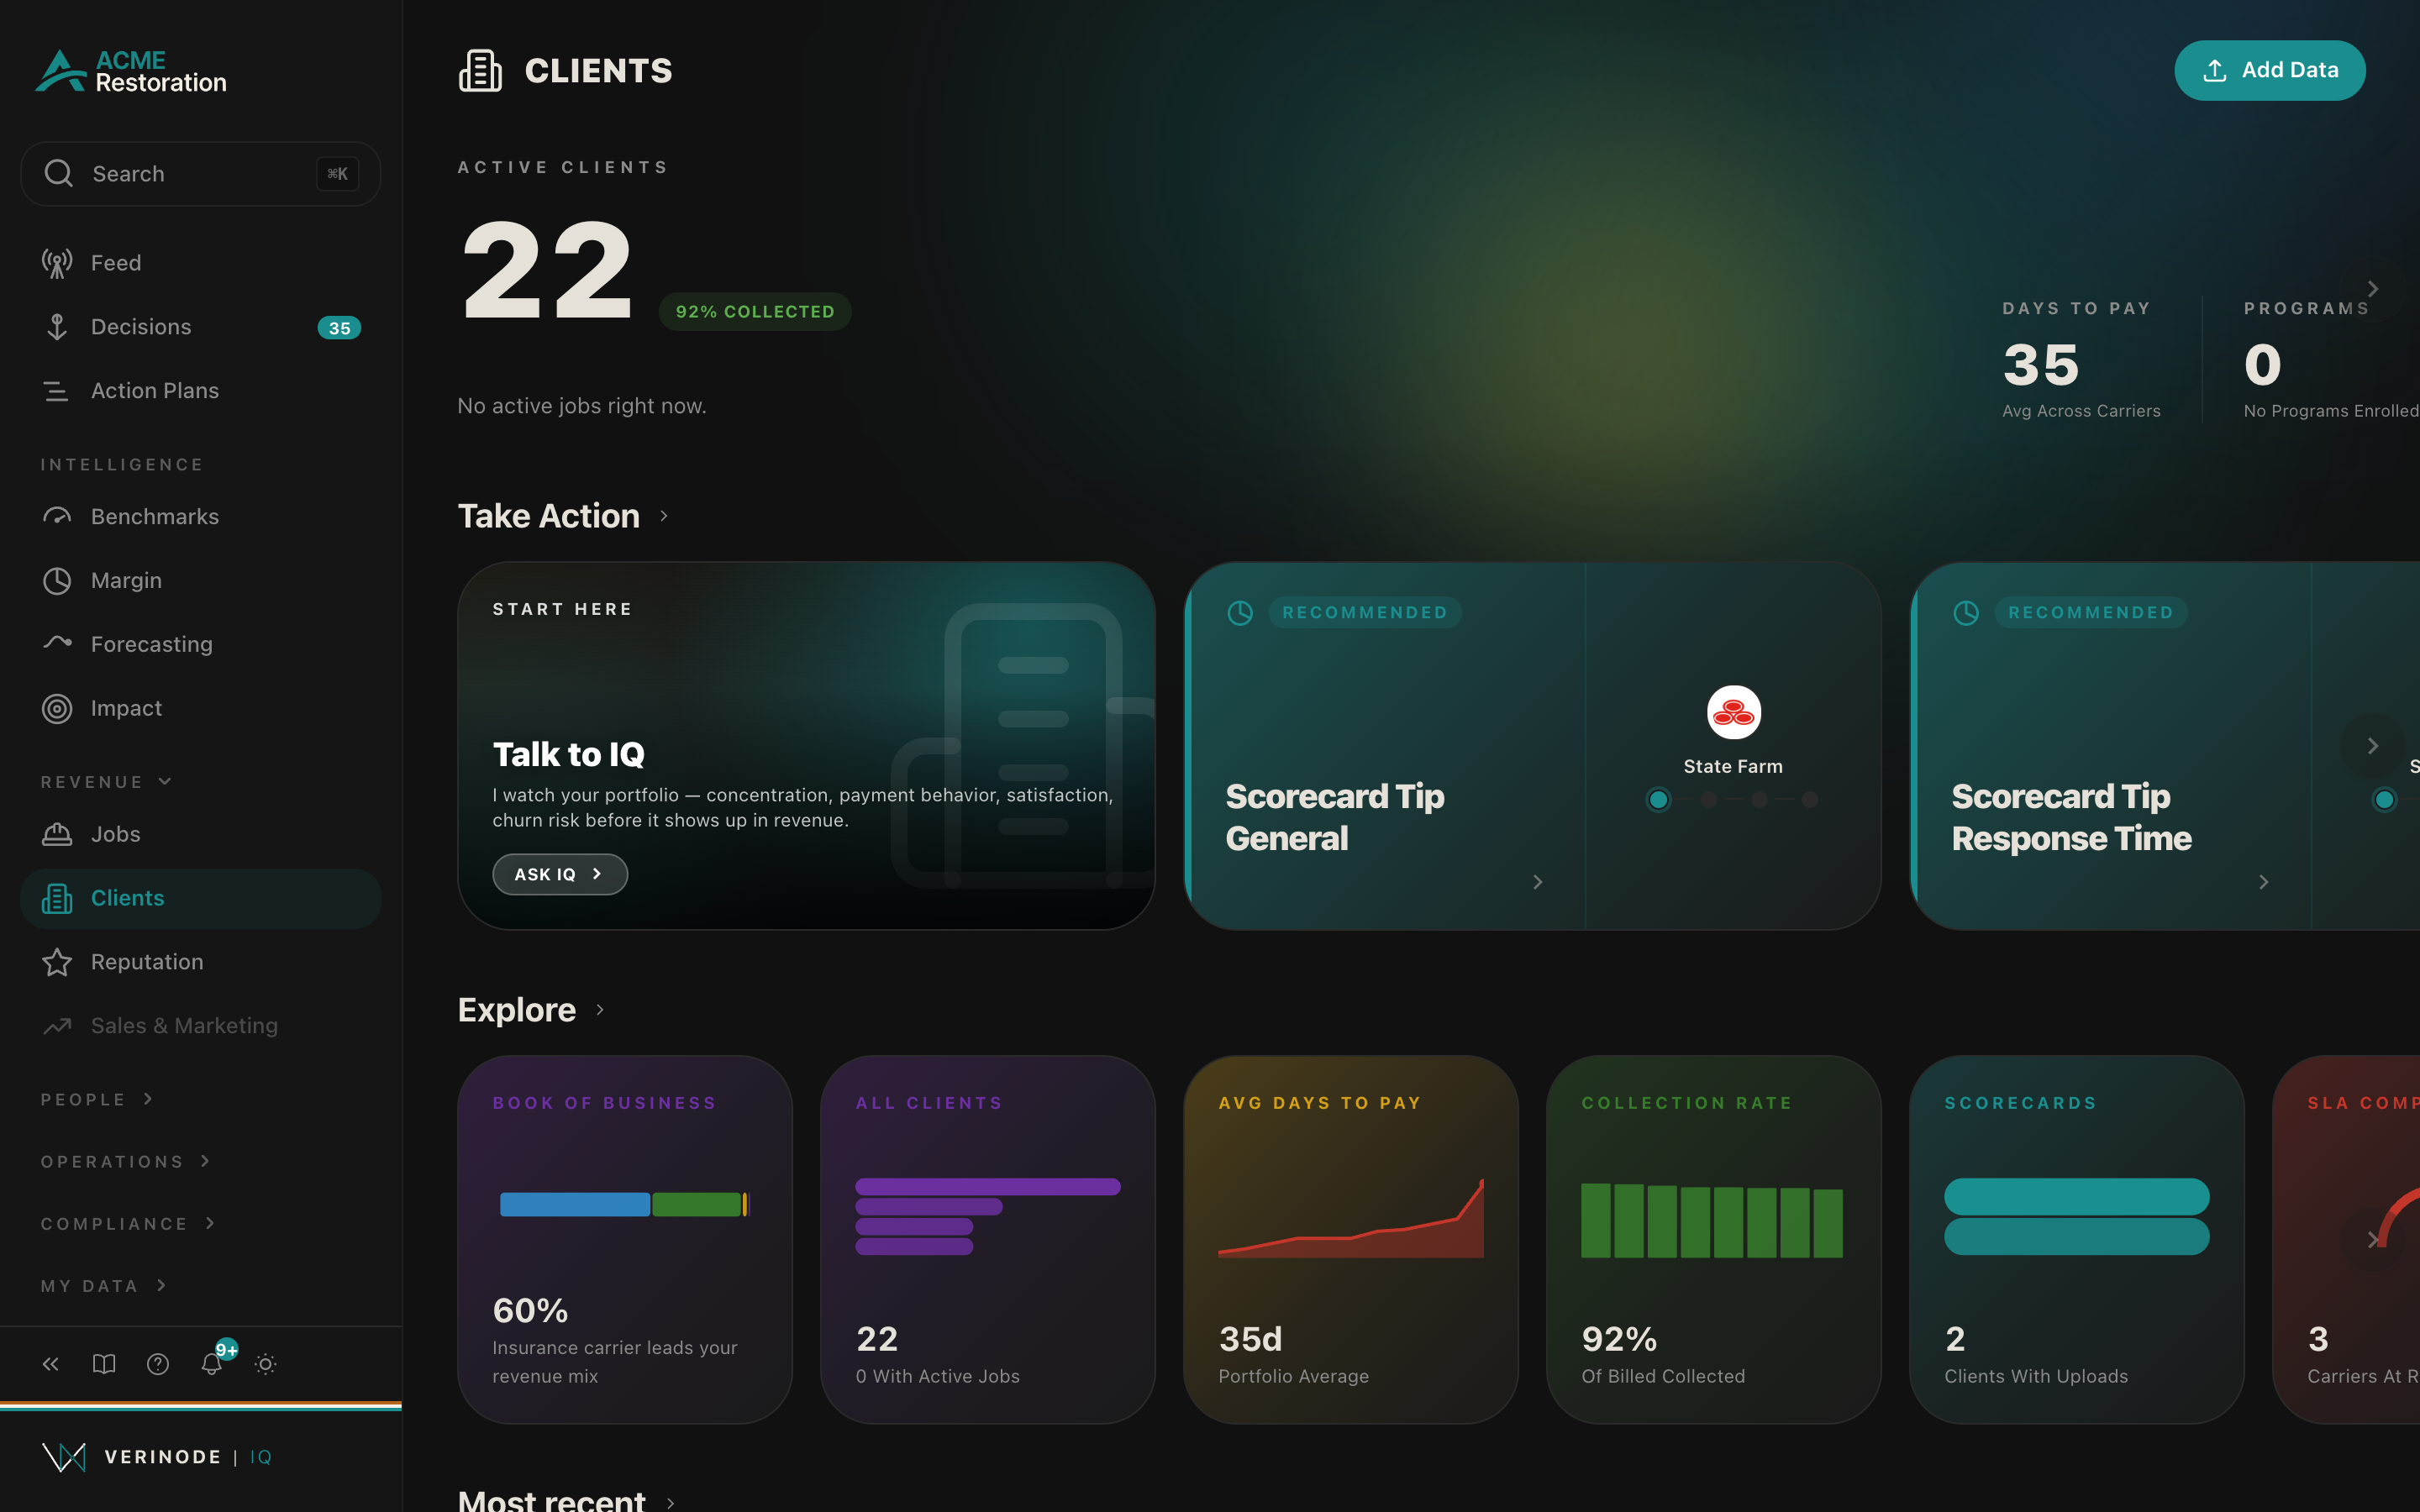Click the Action Plans list icon
The height and width of the screenshot is (1512, 2420).
57,391
